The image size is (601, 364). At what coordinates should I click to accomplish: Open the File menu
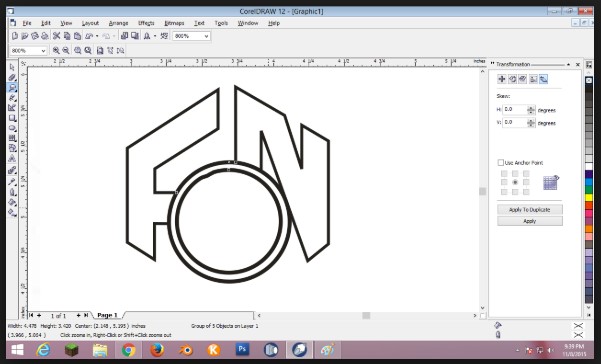(x=27, y=23)
